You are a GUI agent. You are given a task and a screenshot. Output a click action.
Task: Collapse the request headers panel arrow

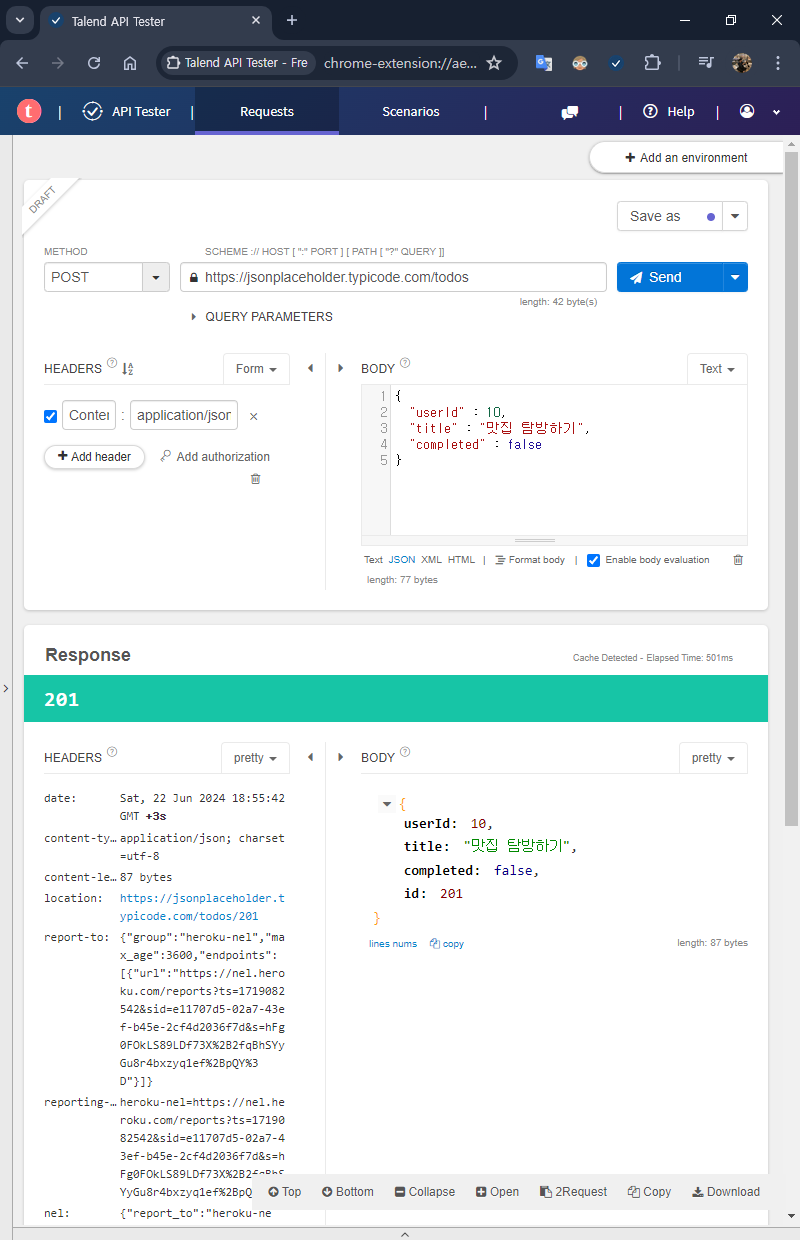tap(310, 368)
